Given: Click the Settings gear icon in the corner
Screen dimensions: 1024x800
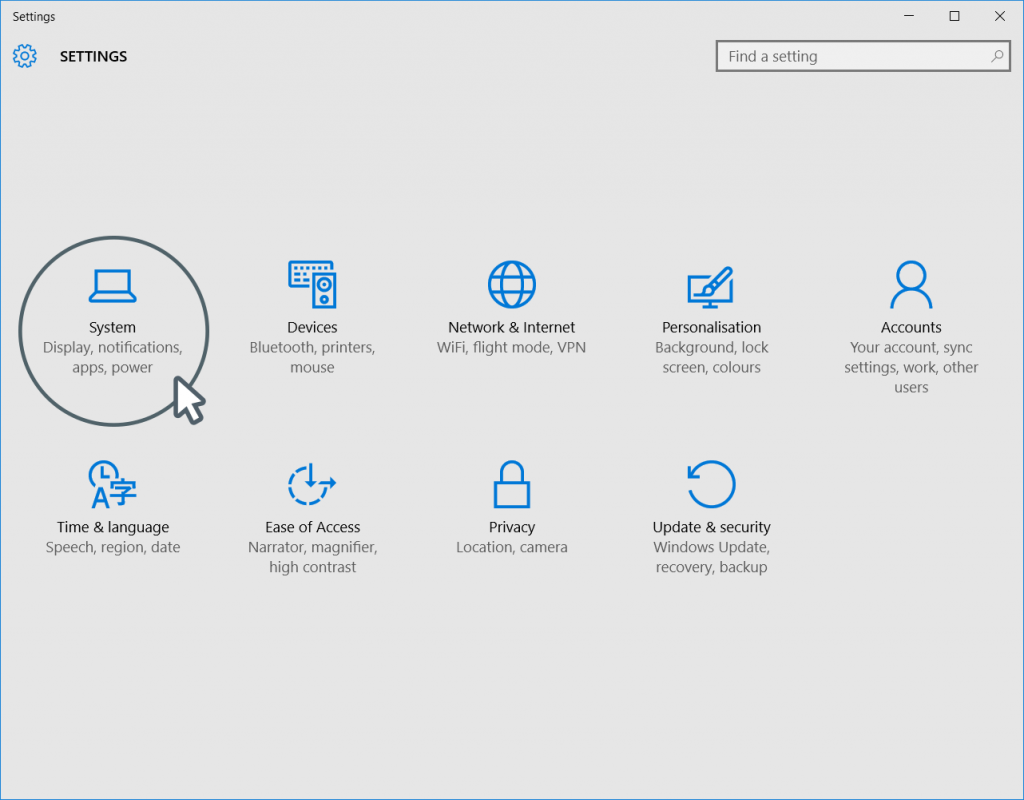Looking at the screenshot, I should coord(24,56).
